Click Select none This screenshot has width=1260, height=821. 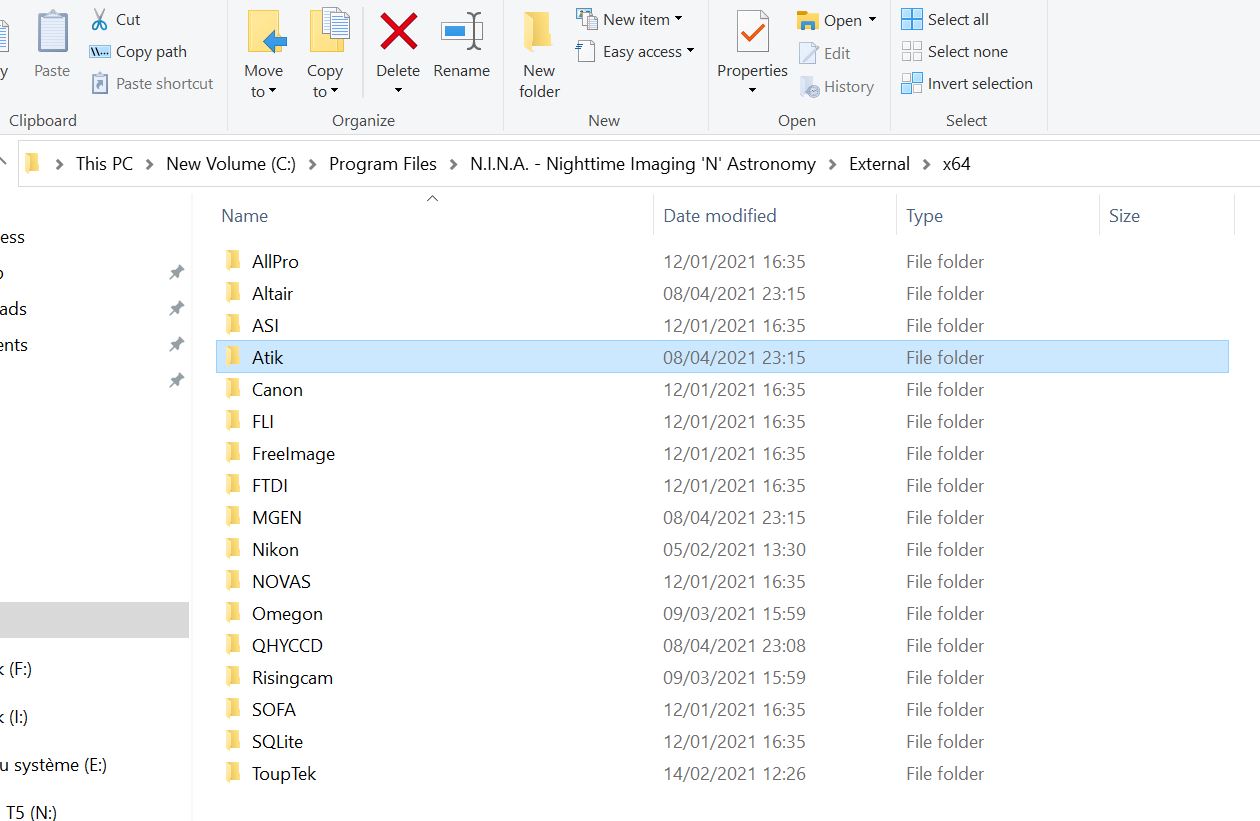(954, 51)
